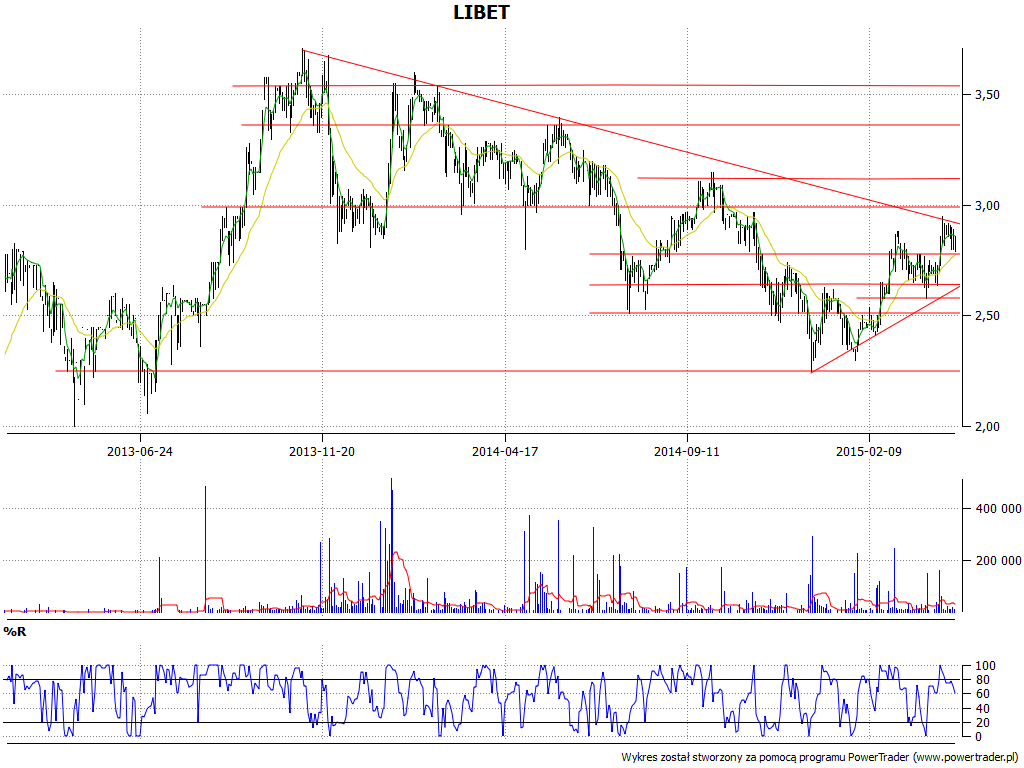Open the www.powertrader.pl link in footer
Screen dimensions: 1024x768
(967, 757)
